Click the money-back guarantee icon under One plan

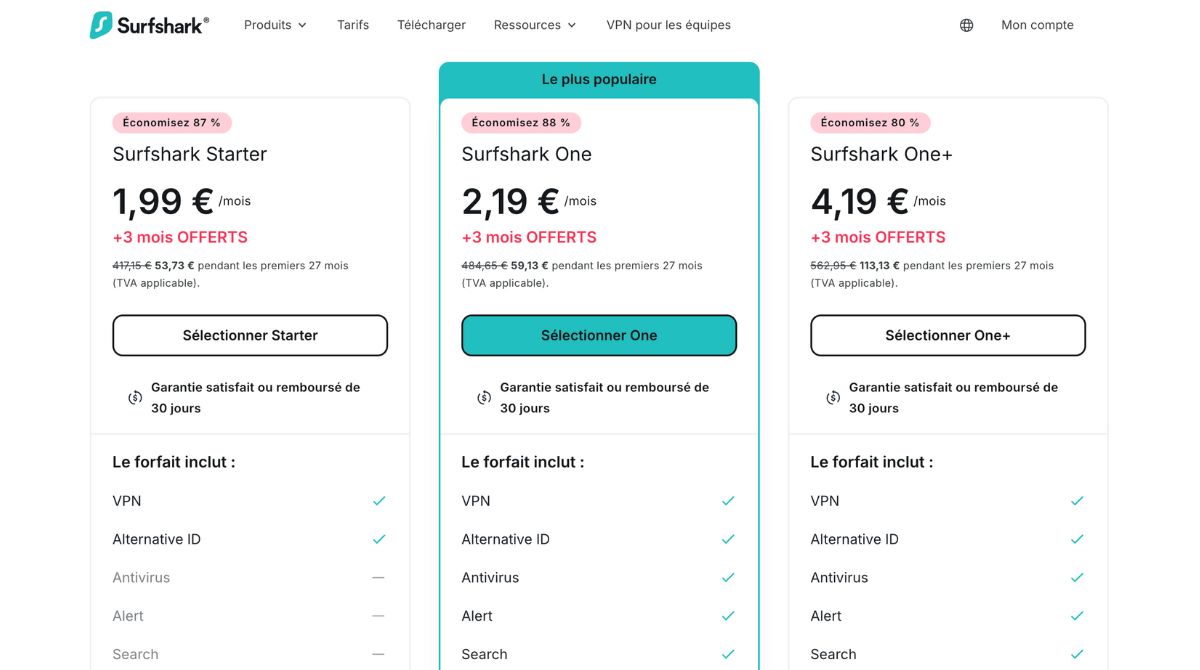pyautogui.click(x=484, y=397)
